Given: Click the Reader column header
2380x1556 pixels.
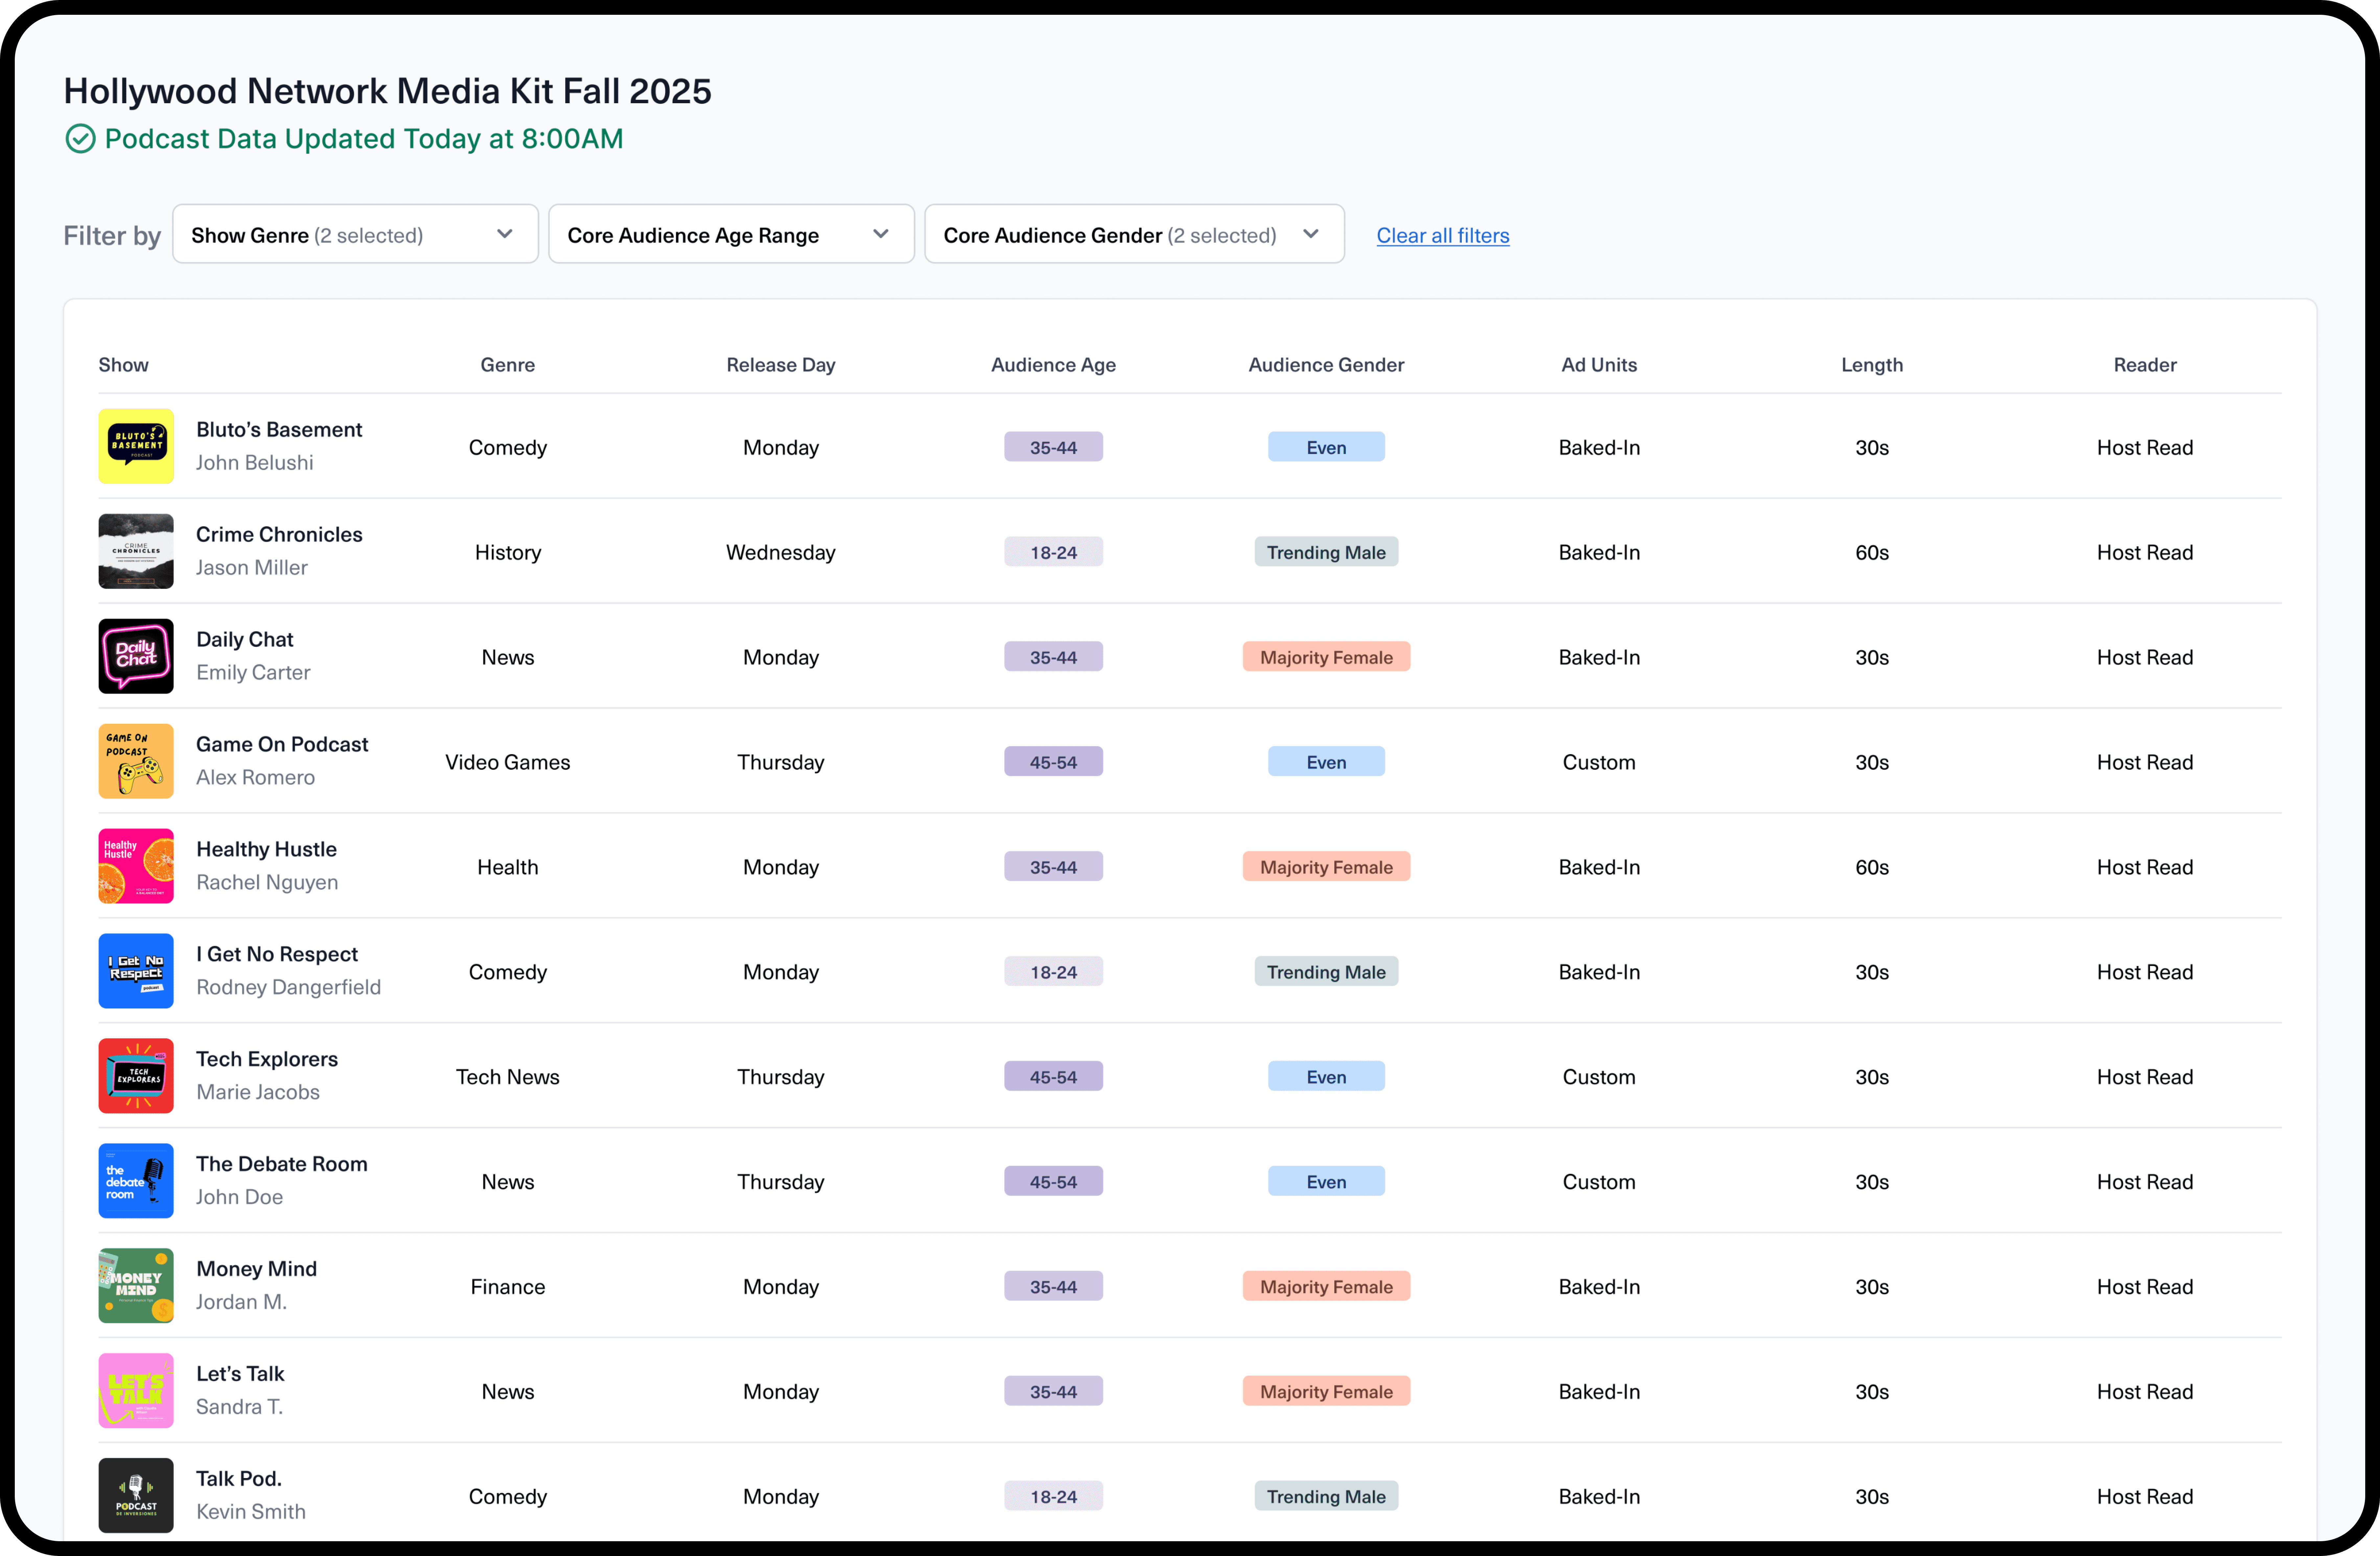Looking at the screenshot, I should pos(2145,365).
